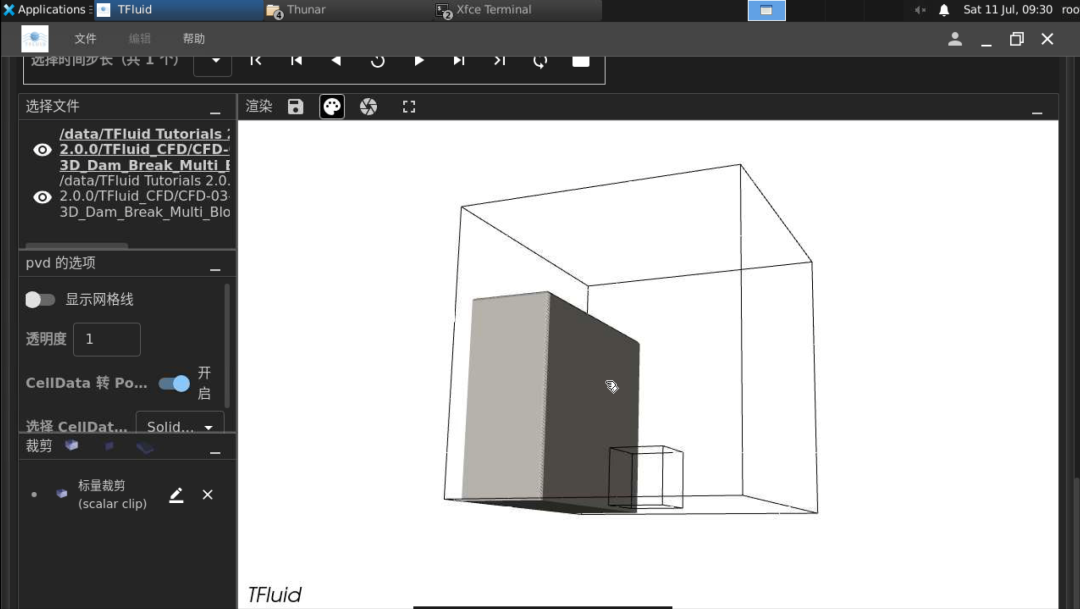The width and height of the screenshot is (1080, 609).
Task: Take a screenshot with the camera shutter icon
Action: [368, 107]
